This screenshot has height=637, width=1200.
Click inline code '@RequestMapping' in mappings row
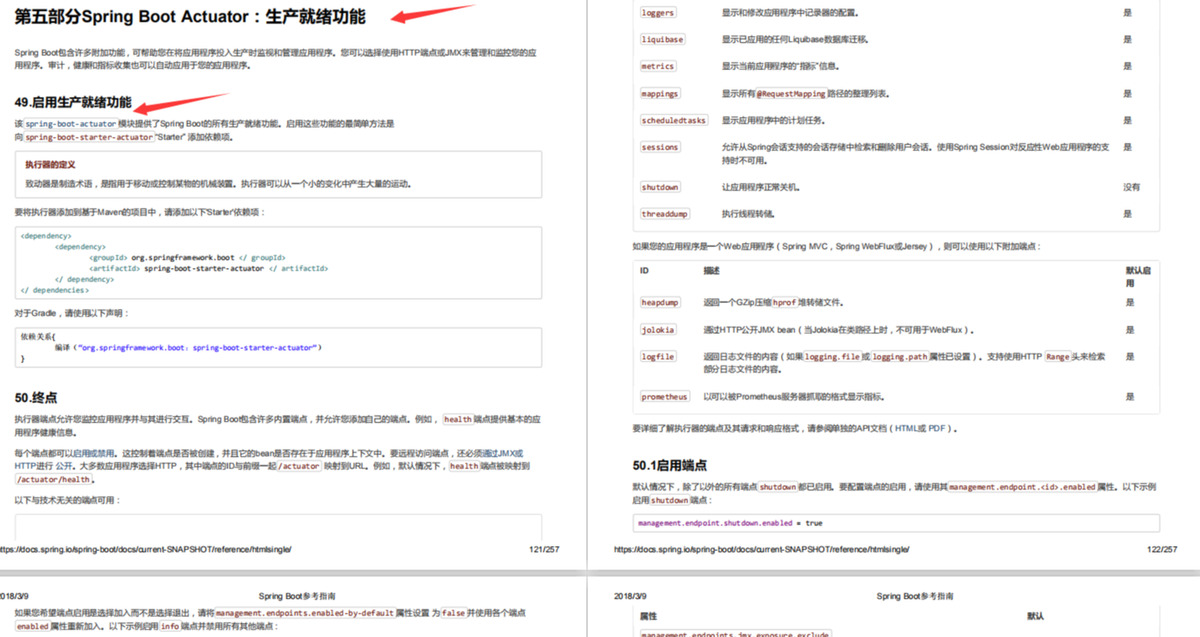[790, 93]
